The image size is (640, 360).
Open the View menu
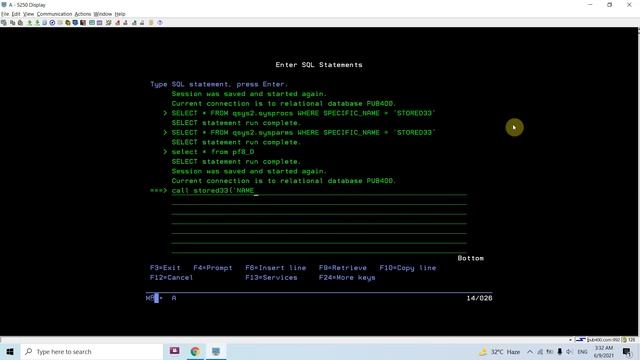(x=29, y=14)
